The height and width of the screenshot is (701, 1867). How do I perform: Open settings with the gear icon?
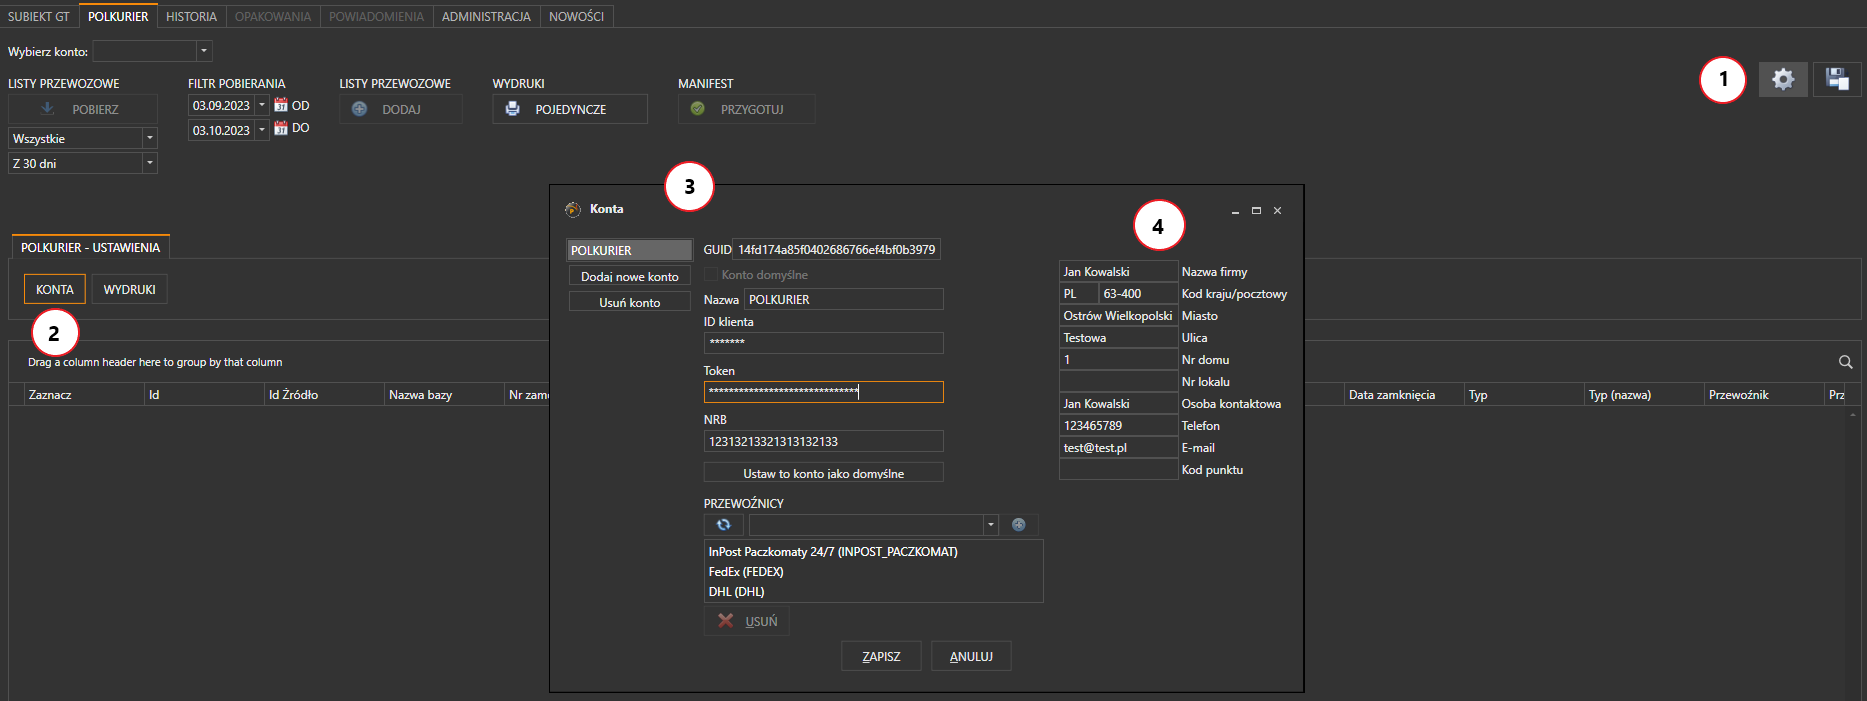pos(1782,79)
